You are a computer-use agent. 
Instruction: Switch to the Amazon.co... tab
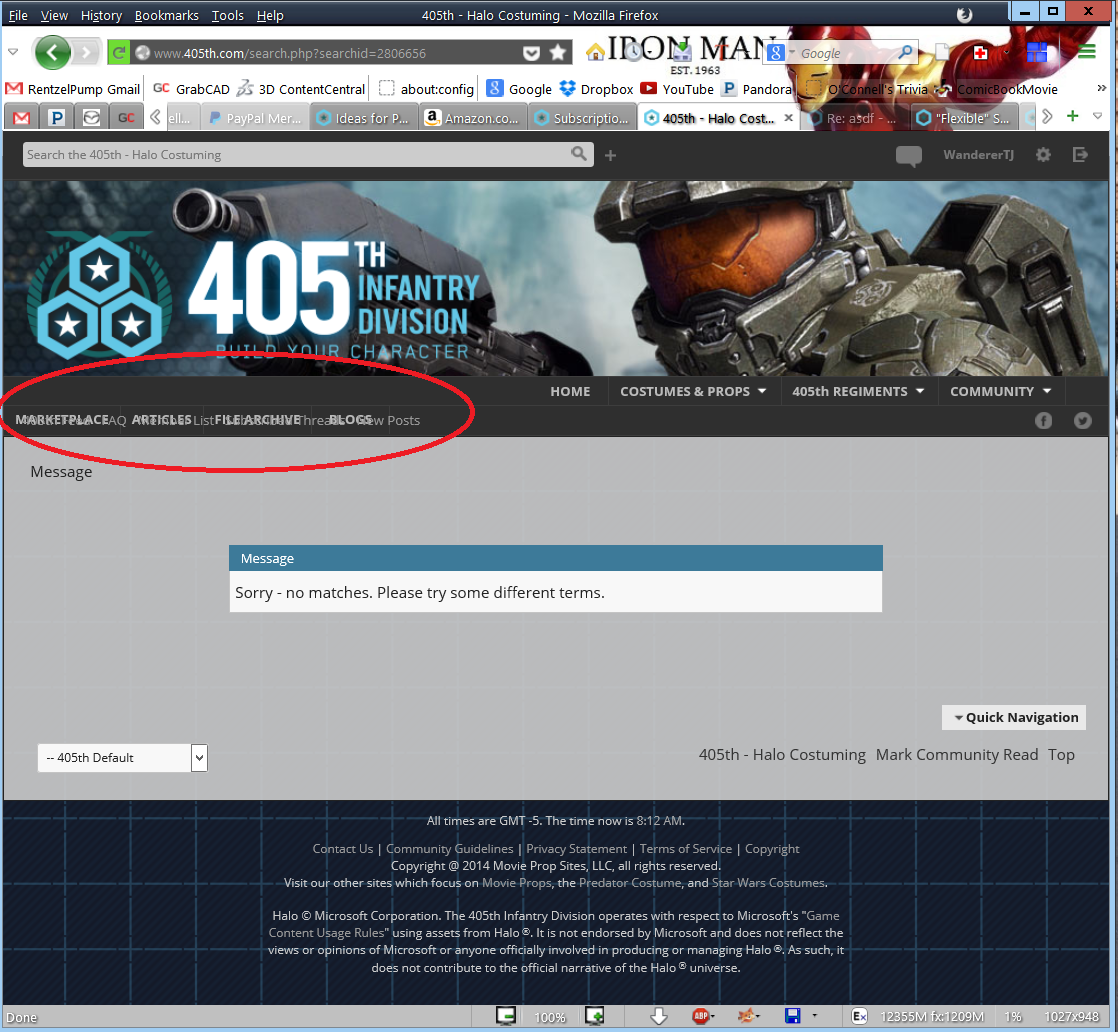click(x=473, y=118)
